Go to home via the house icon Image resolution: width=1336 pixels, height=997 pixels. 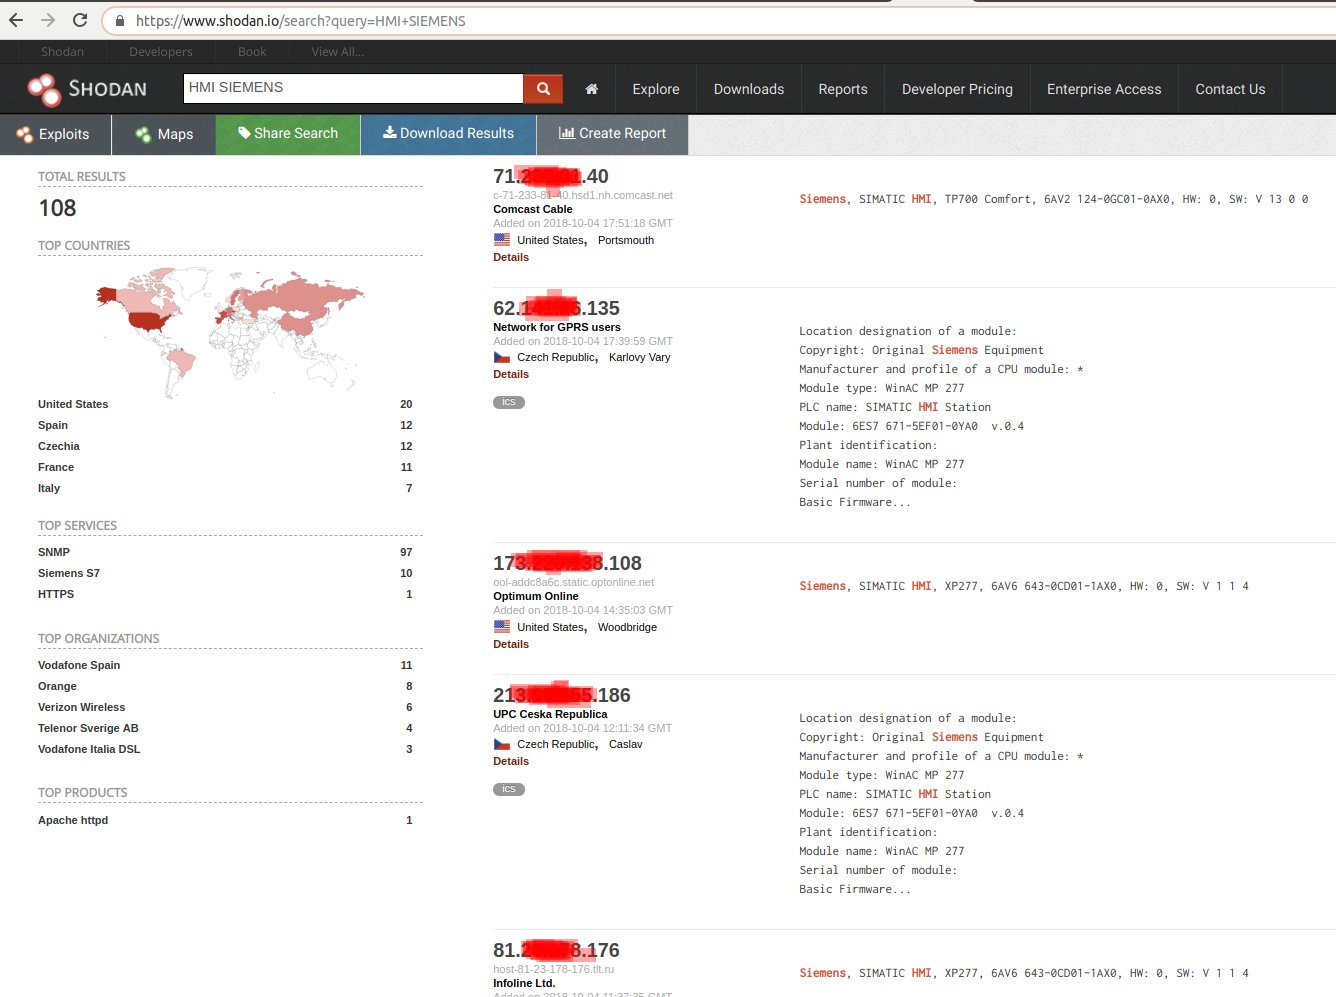tap(591, 89)
